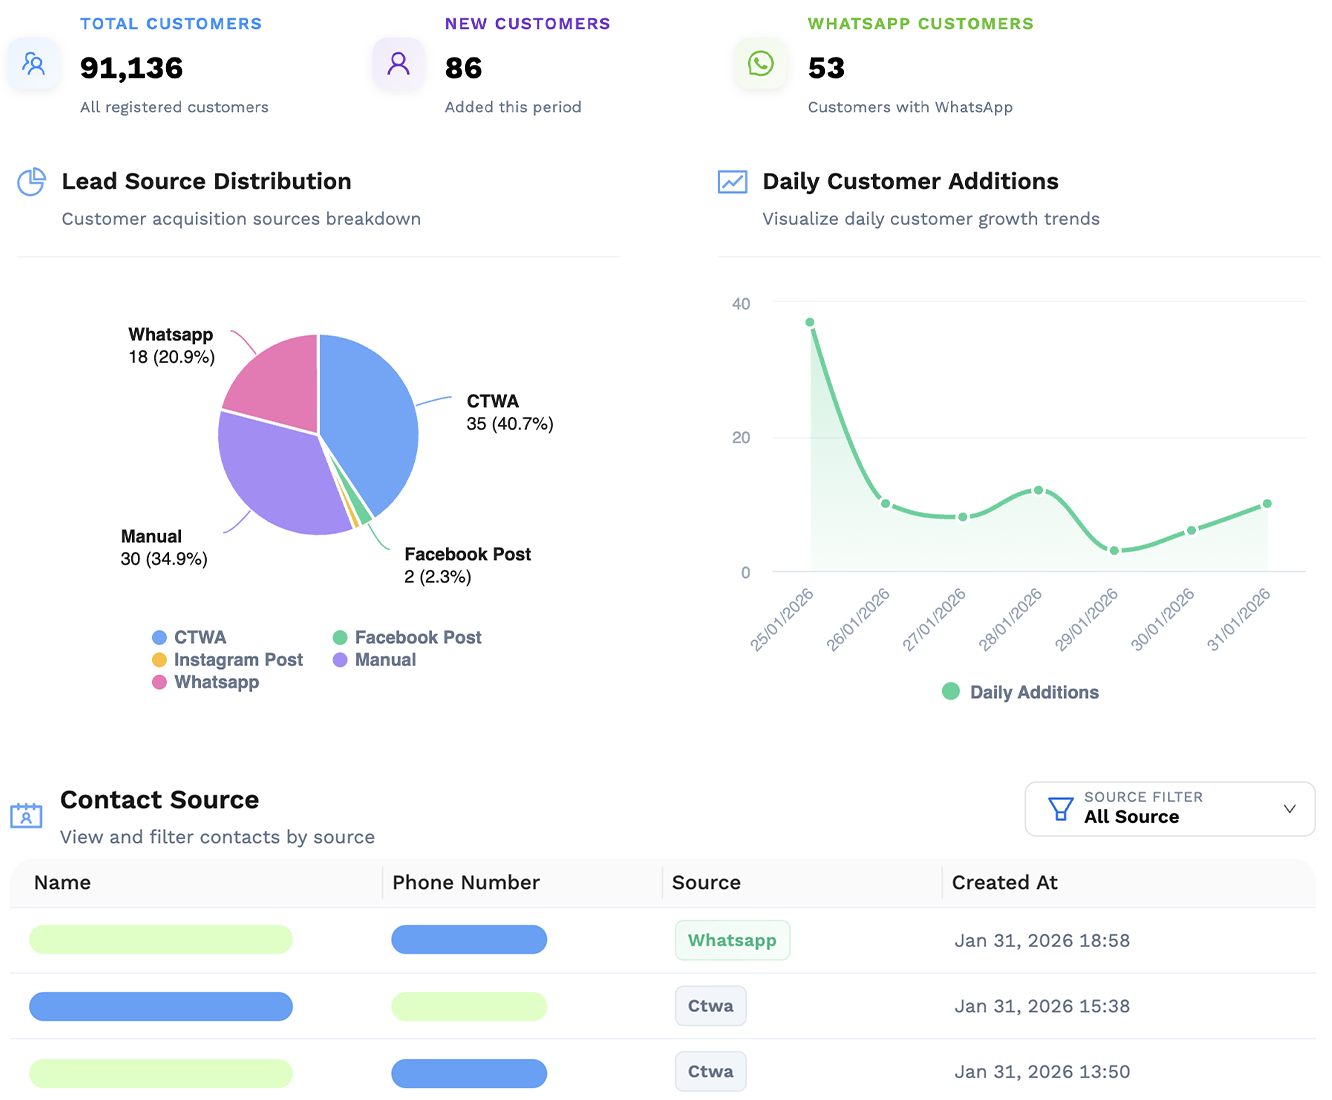
Task: Click the WhatsApp Customers logo icon
Action: [x=760, y=63]
